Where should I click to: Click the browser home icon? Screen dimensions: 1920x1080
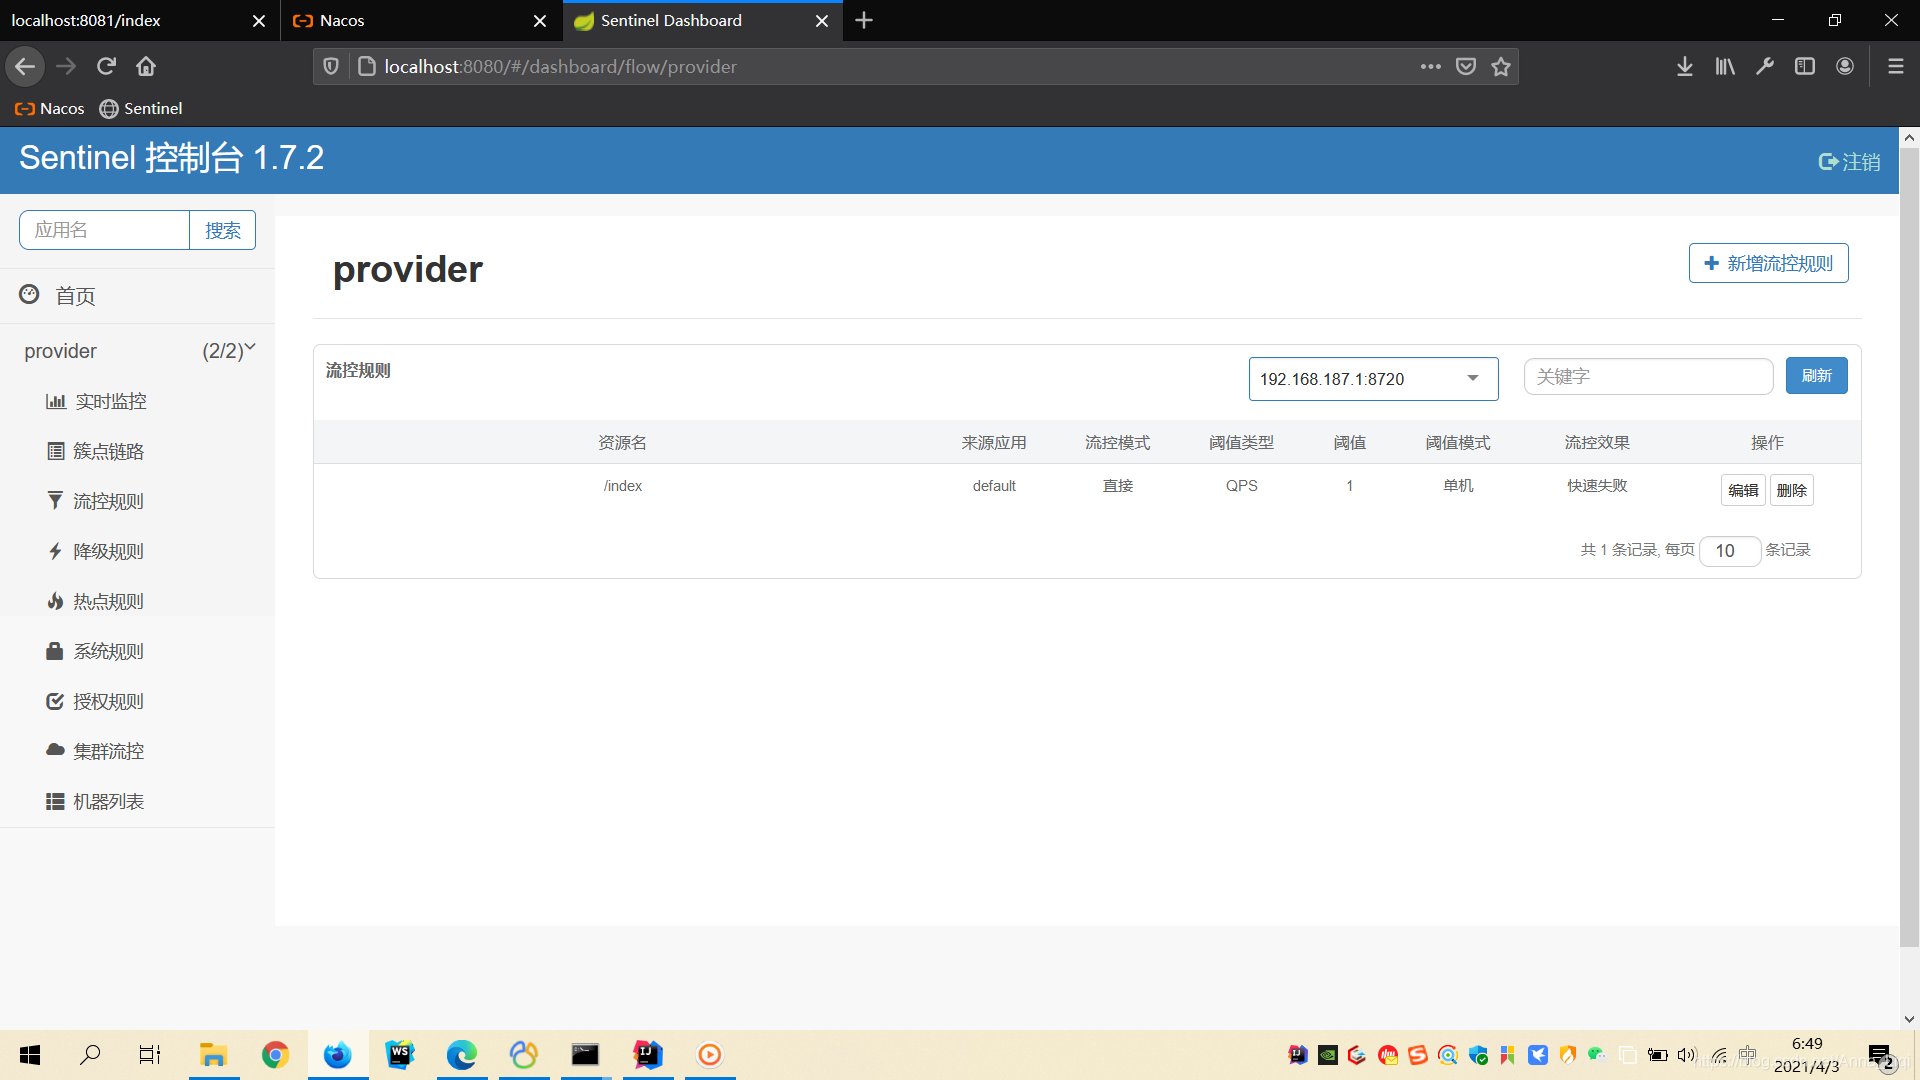tap(146, 66)
